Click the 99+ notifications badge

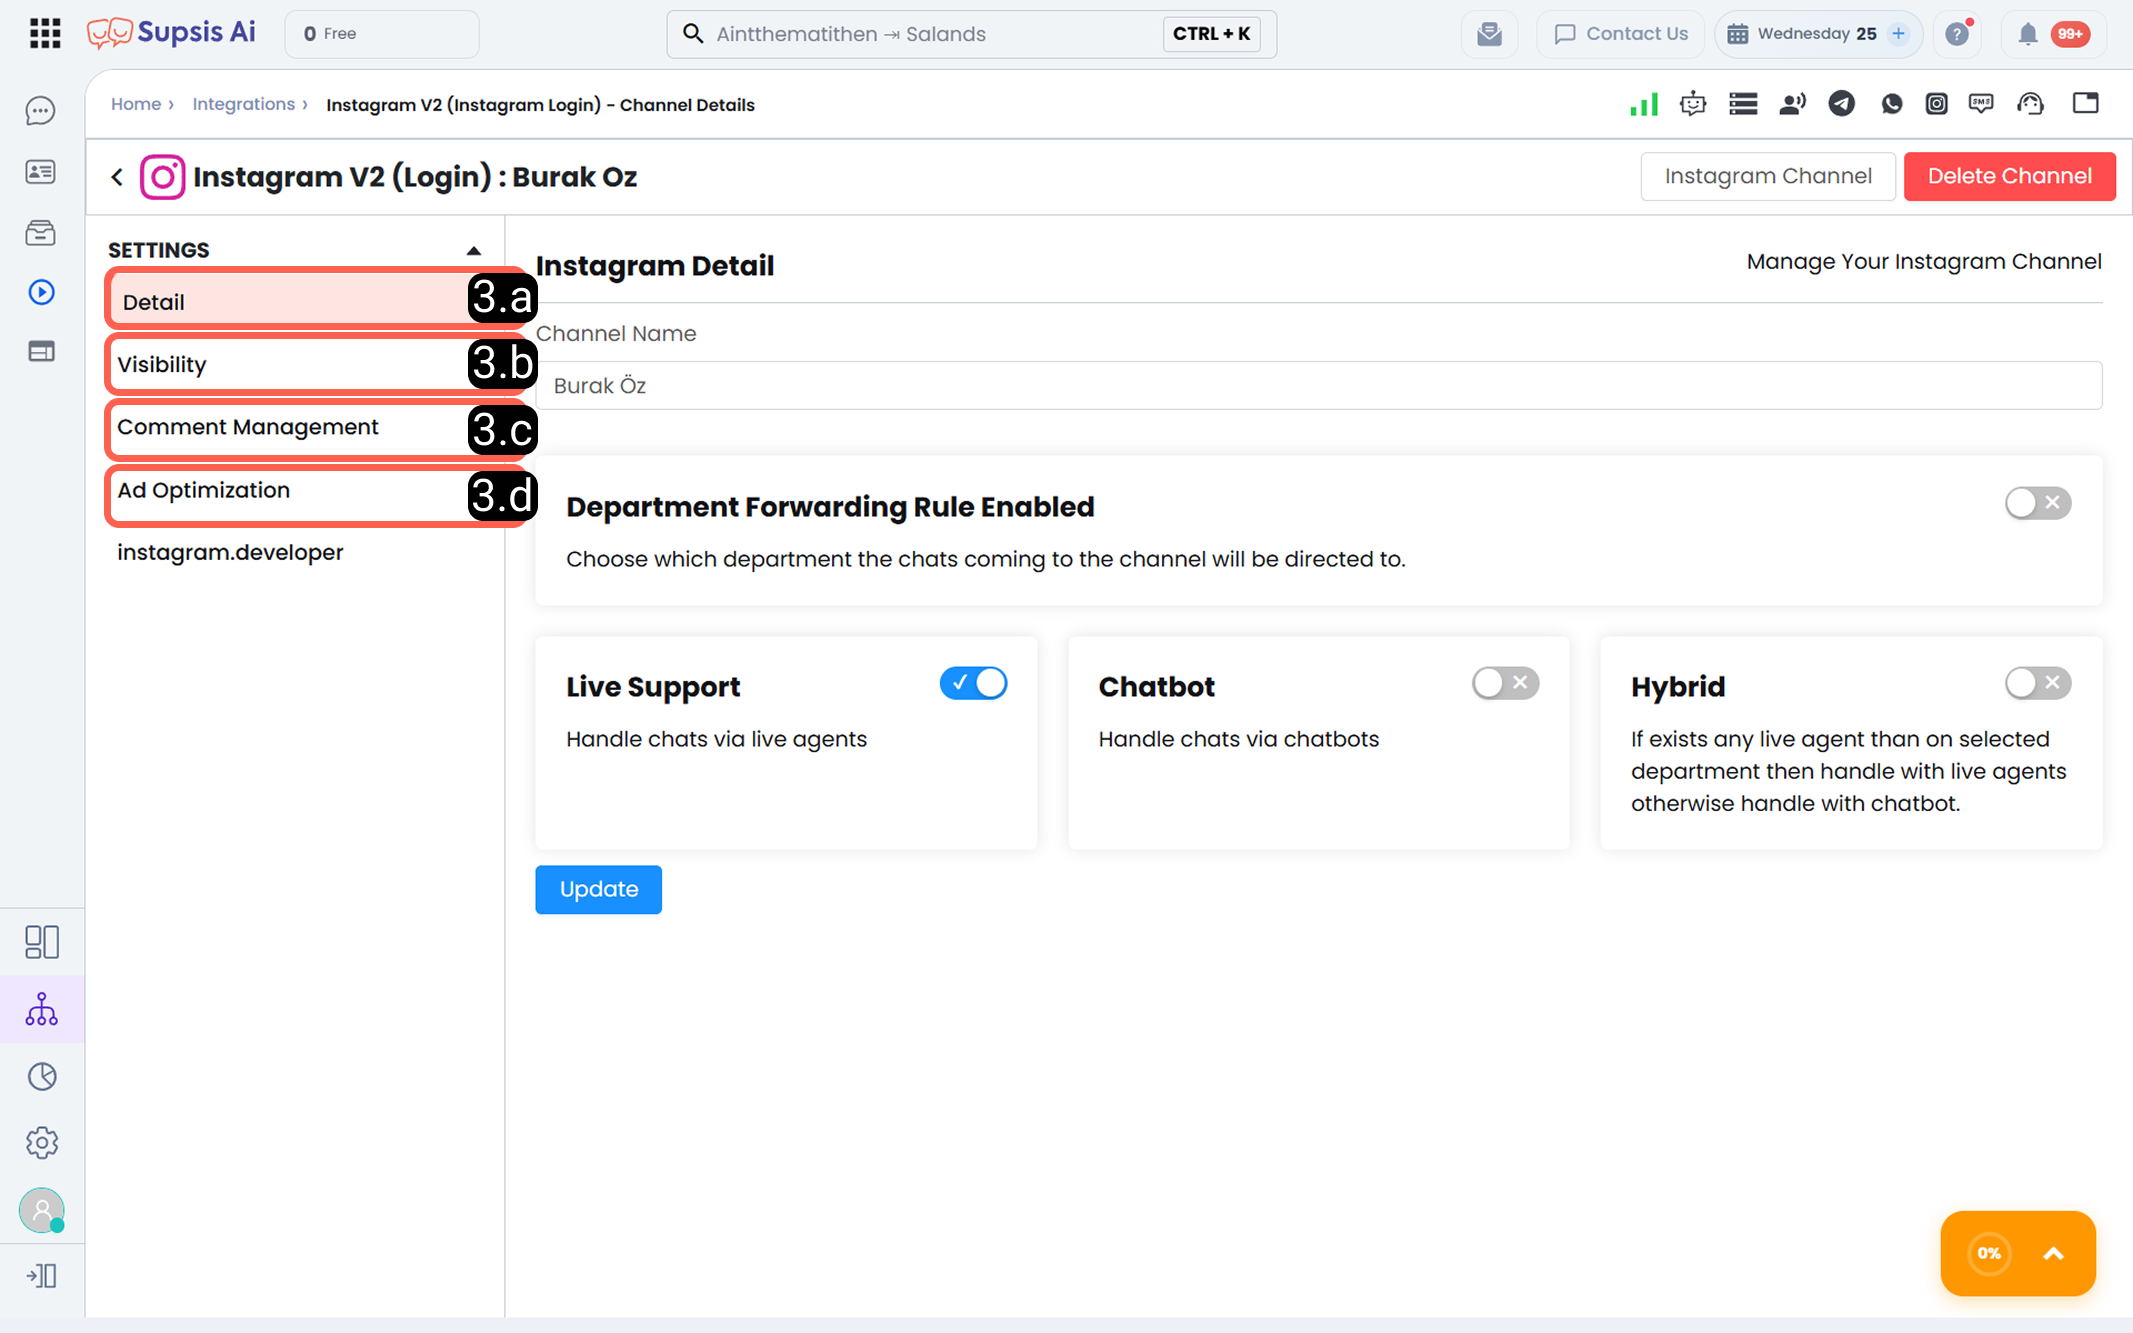point(2069,34)
